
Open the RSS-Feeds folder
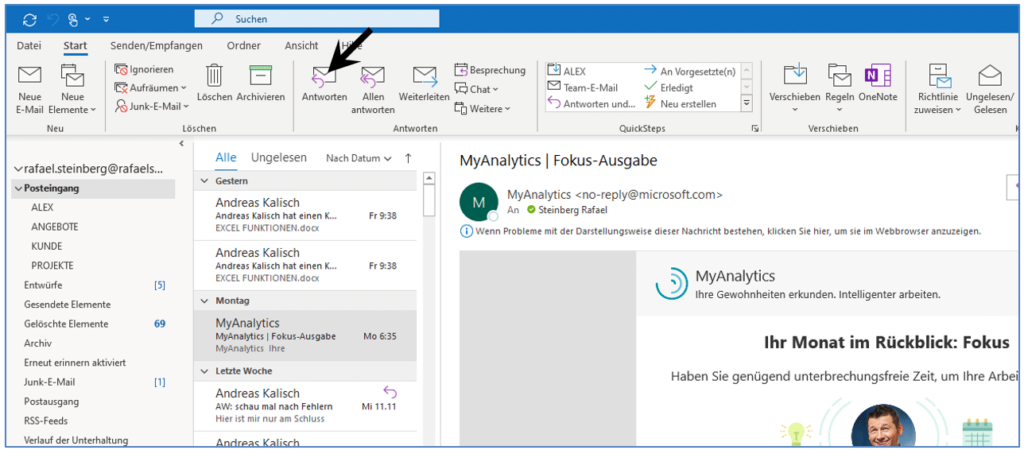(46, 421)
